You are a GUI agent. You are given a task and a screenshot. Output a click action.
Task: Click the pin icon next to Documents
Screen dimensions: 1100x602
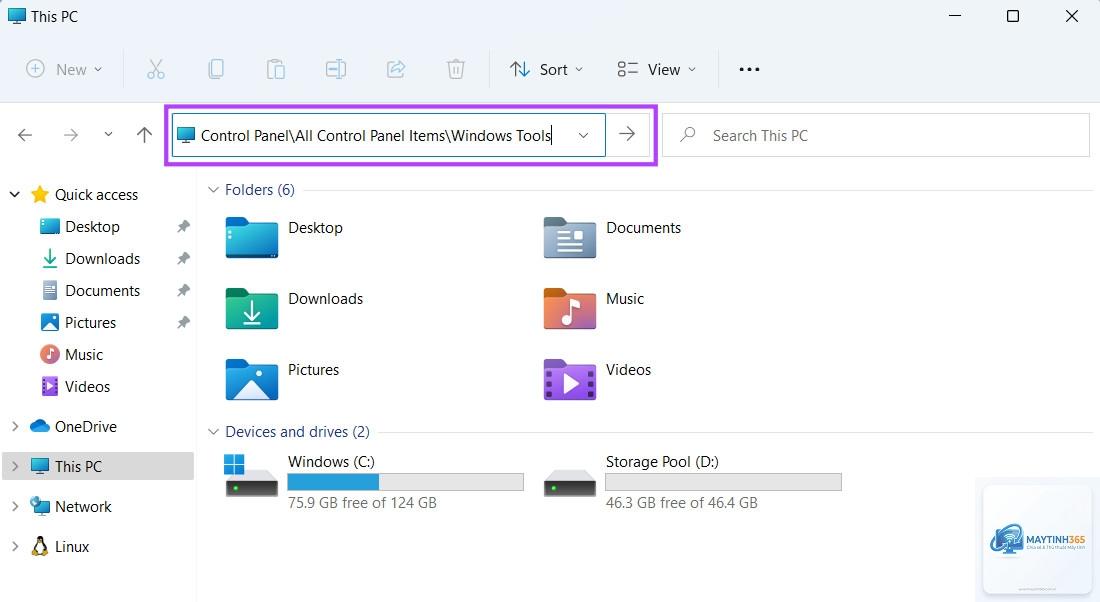pos(183,290)
